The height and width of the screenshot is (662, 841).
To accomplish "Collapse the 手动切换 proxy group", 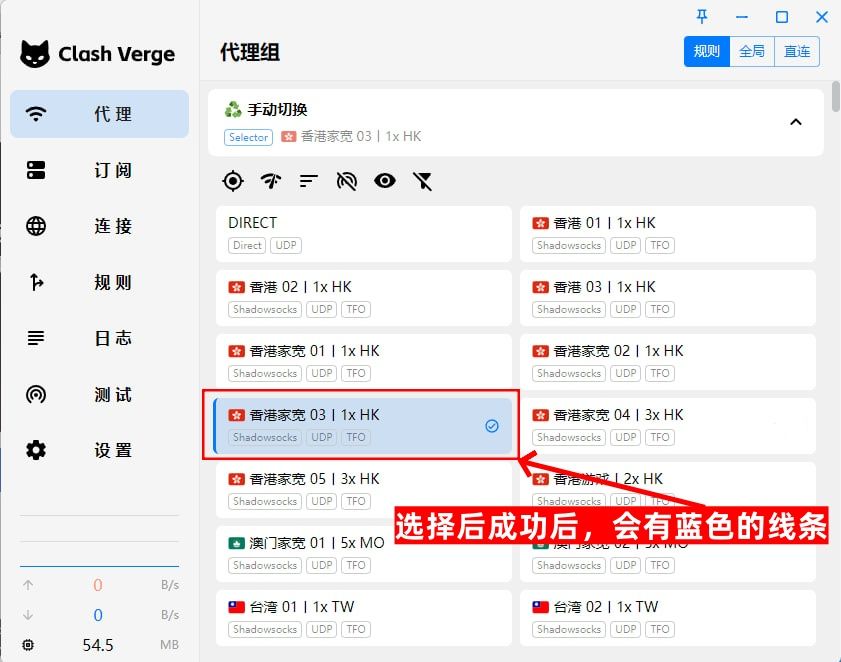I will pyautogui.click(x=795, y=121).
